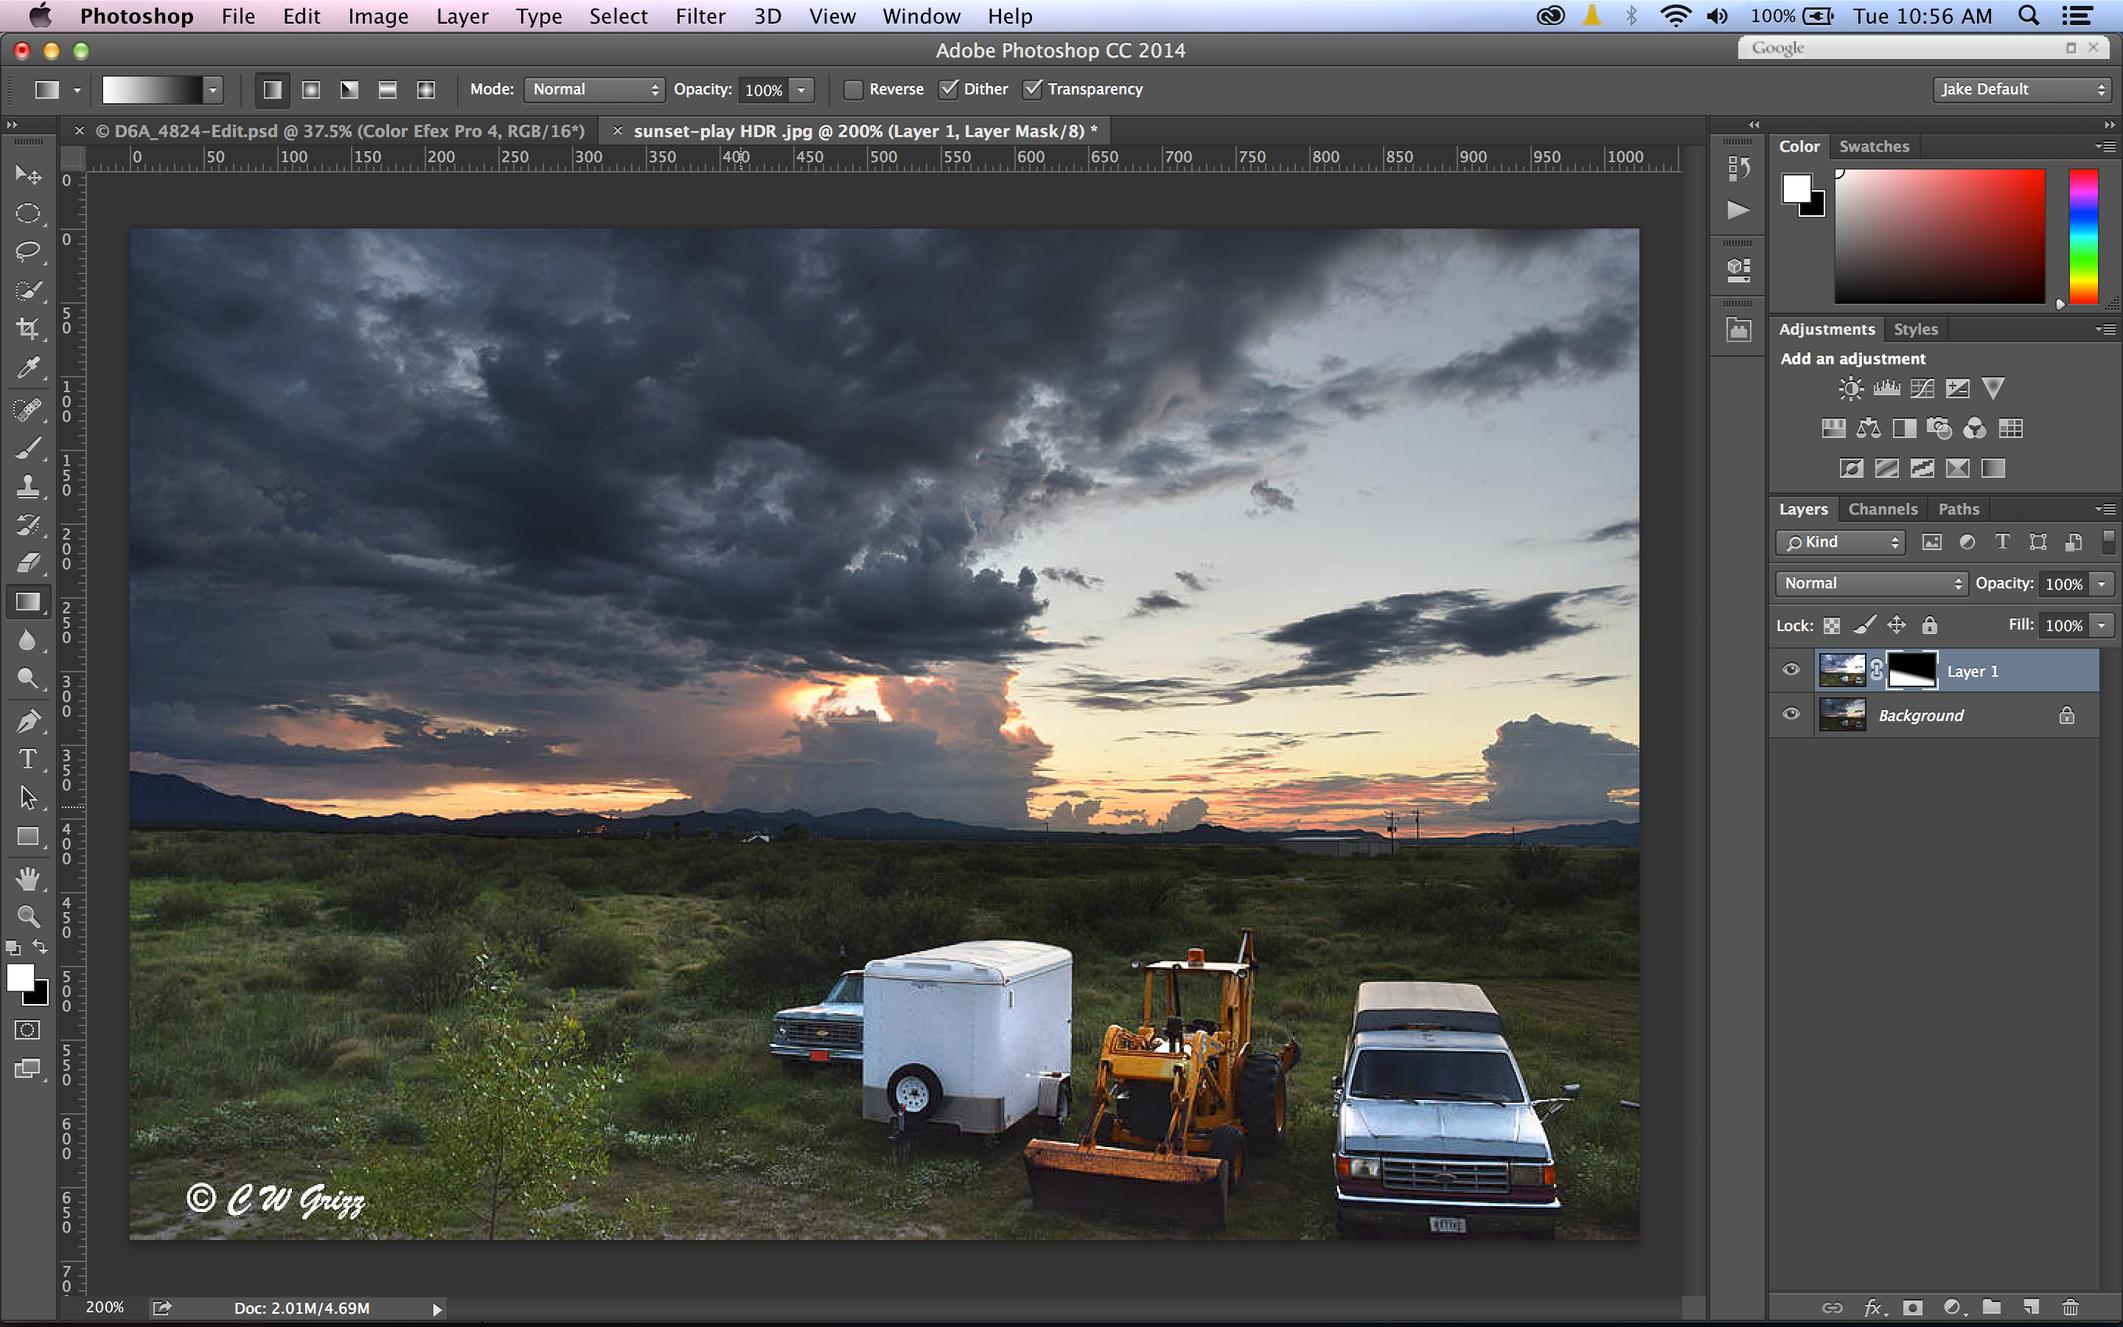Viewport: 2123px width, 1327px height.
Task: Switch to the Channels tab
Action: pyautogui.click(x=1882, y=509)
